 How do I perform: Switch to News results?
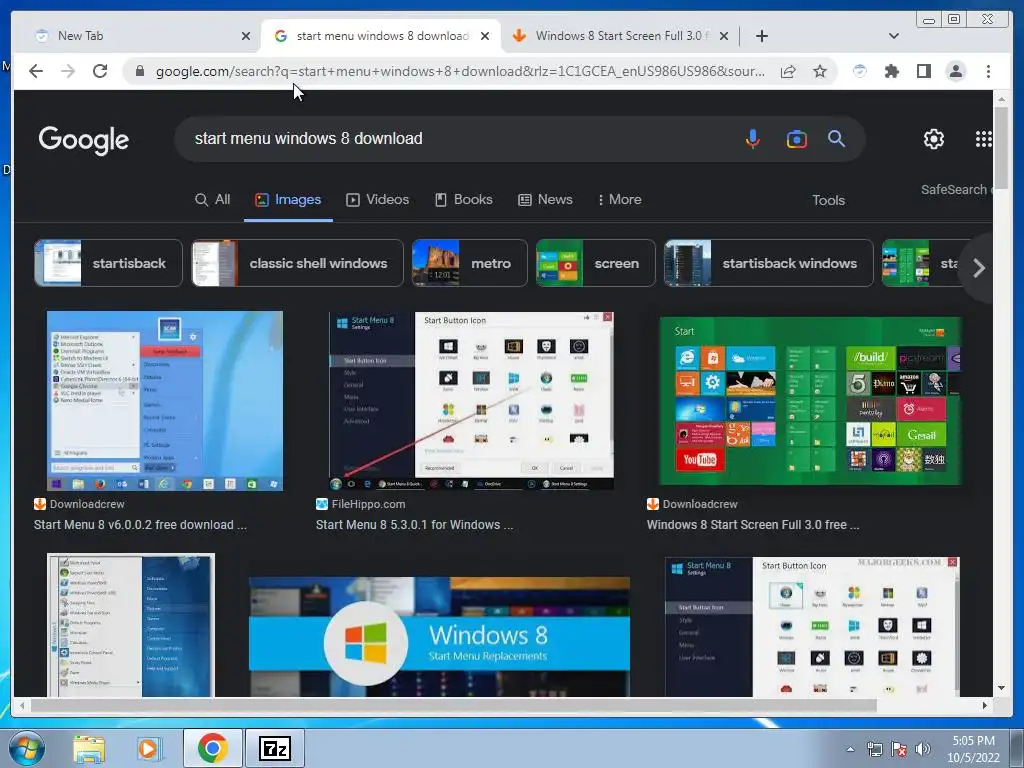[545, 200]
